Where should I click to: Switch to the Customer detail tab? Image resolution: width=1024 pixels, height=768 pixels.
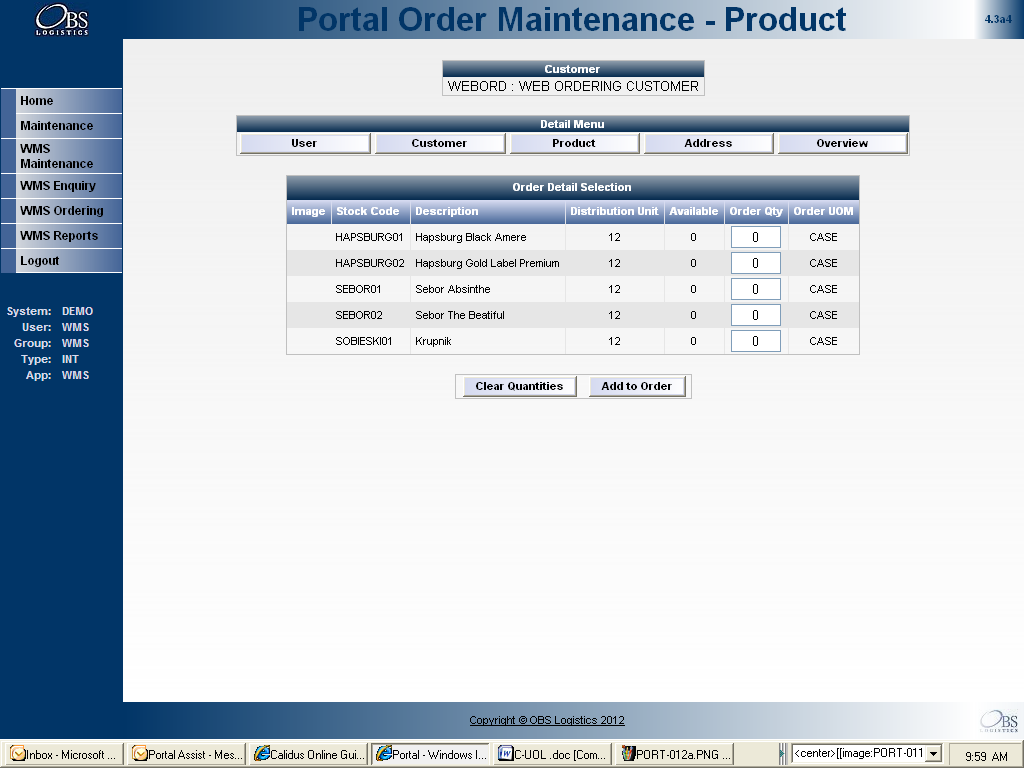point(440,143)
